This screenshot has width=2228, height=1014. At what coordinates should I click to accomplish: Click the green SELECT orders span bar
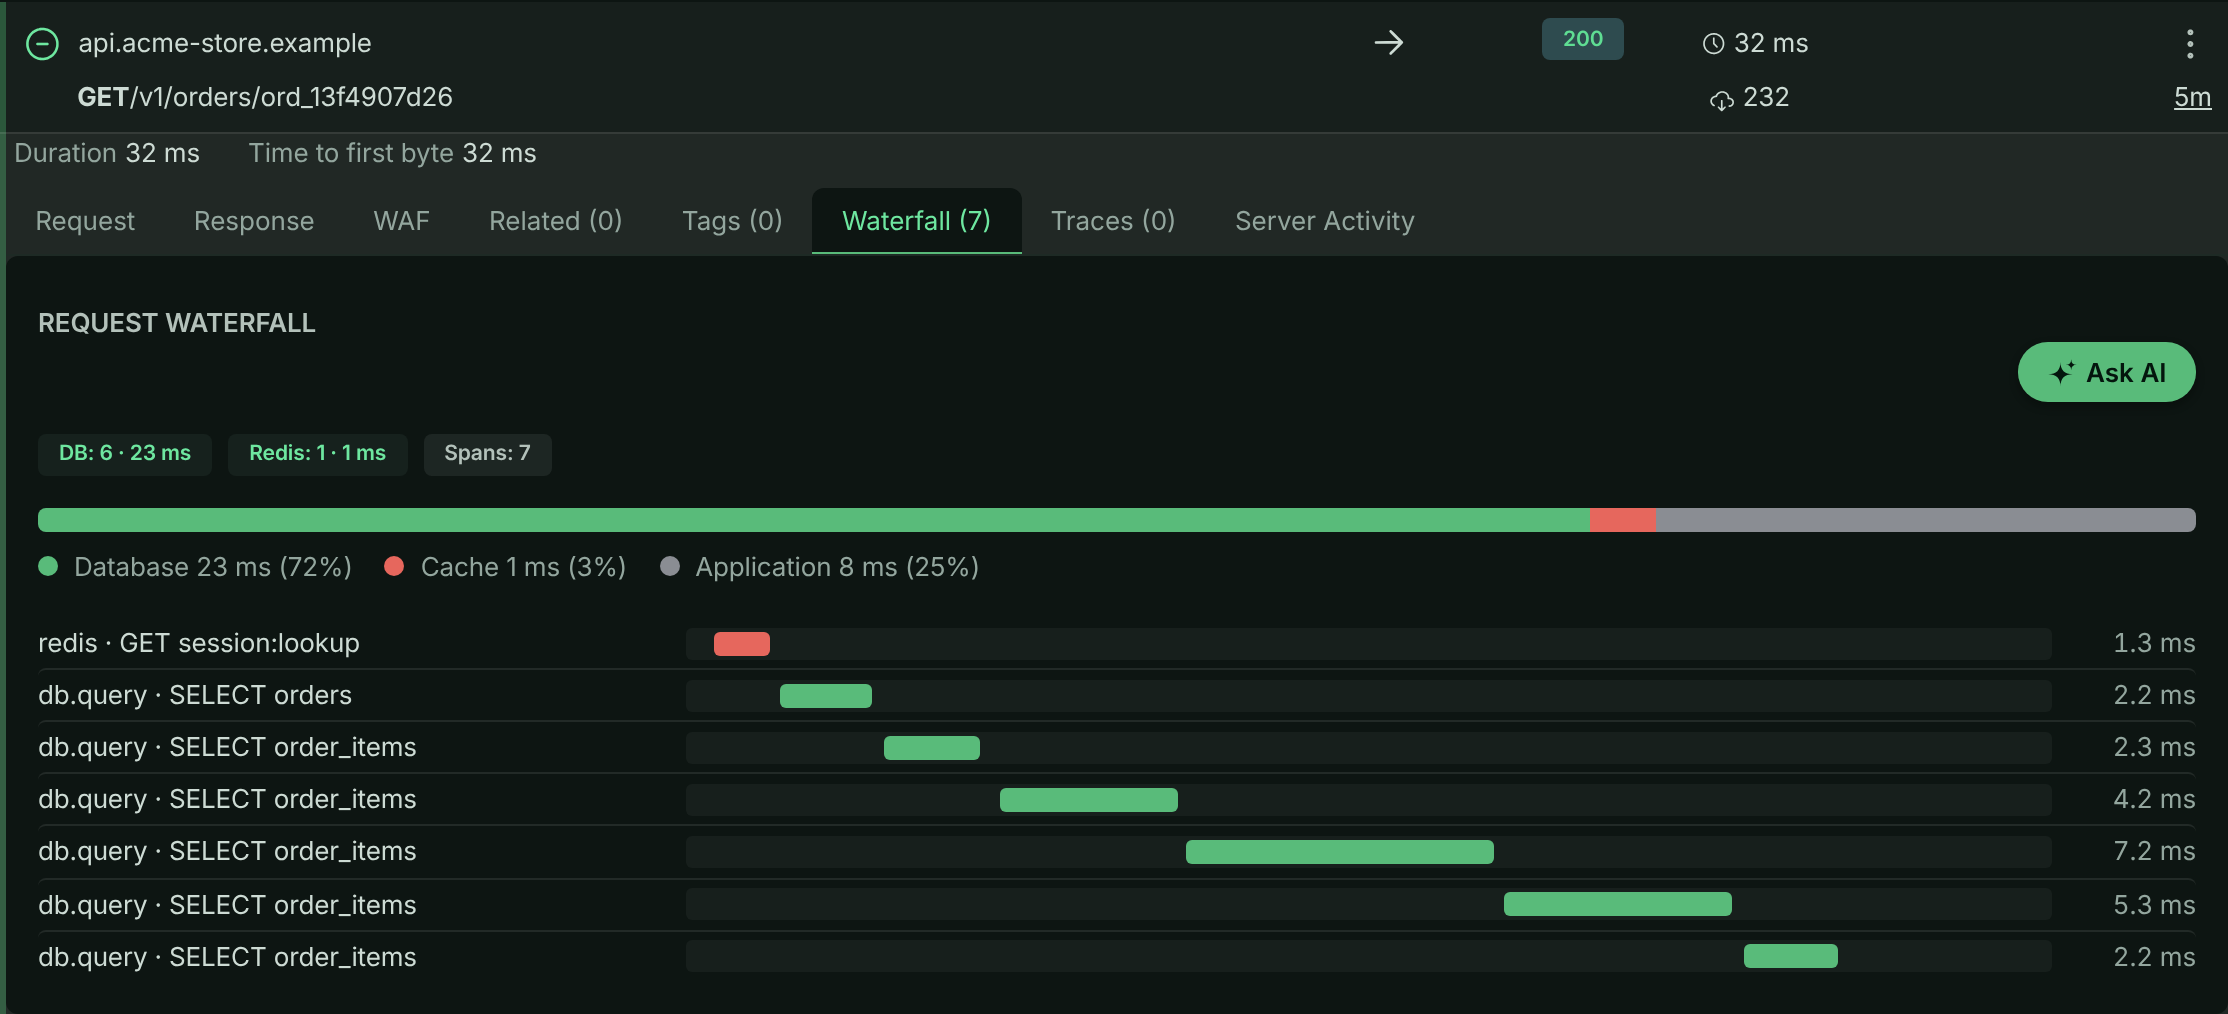[x=826, y=696]
